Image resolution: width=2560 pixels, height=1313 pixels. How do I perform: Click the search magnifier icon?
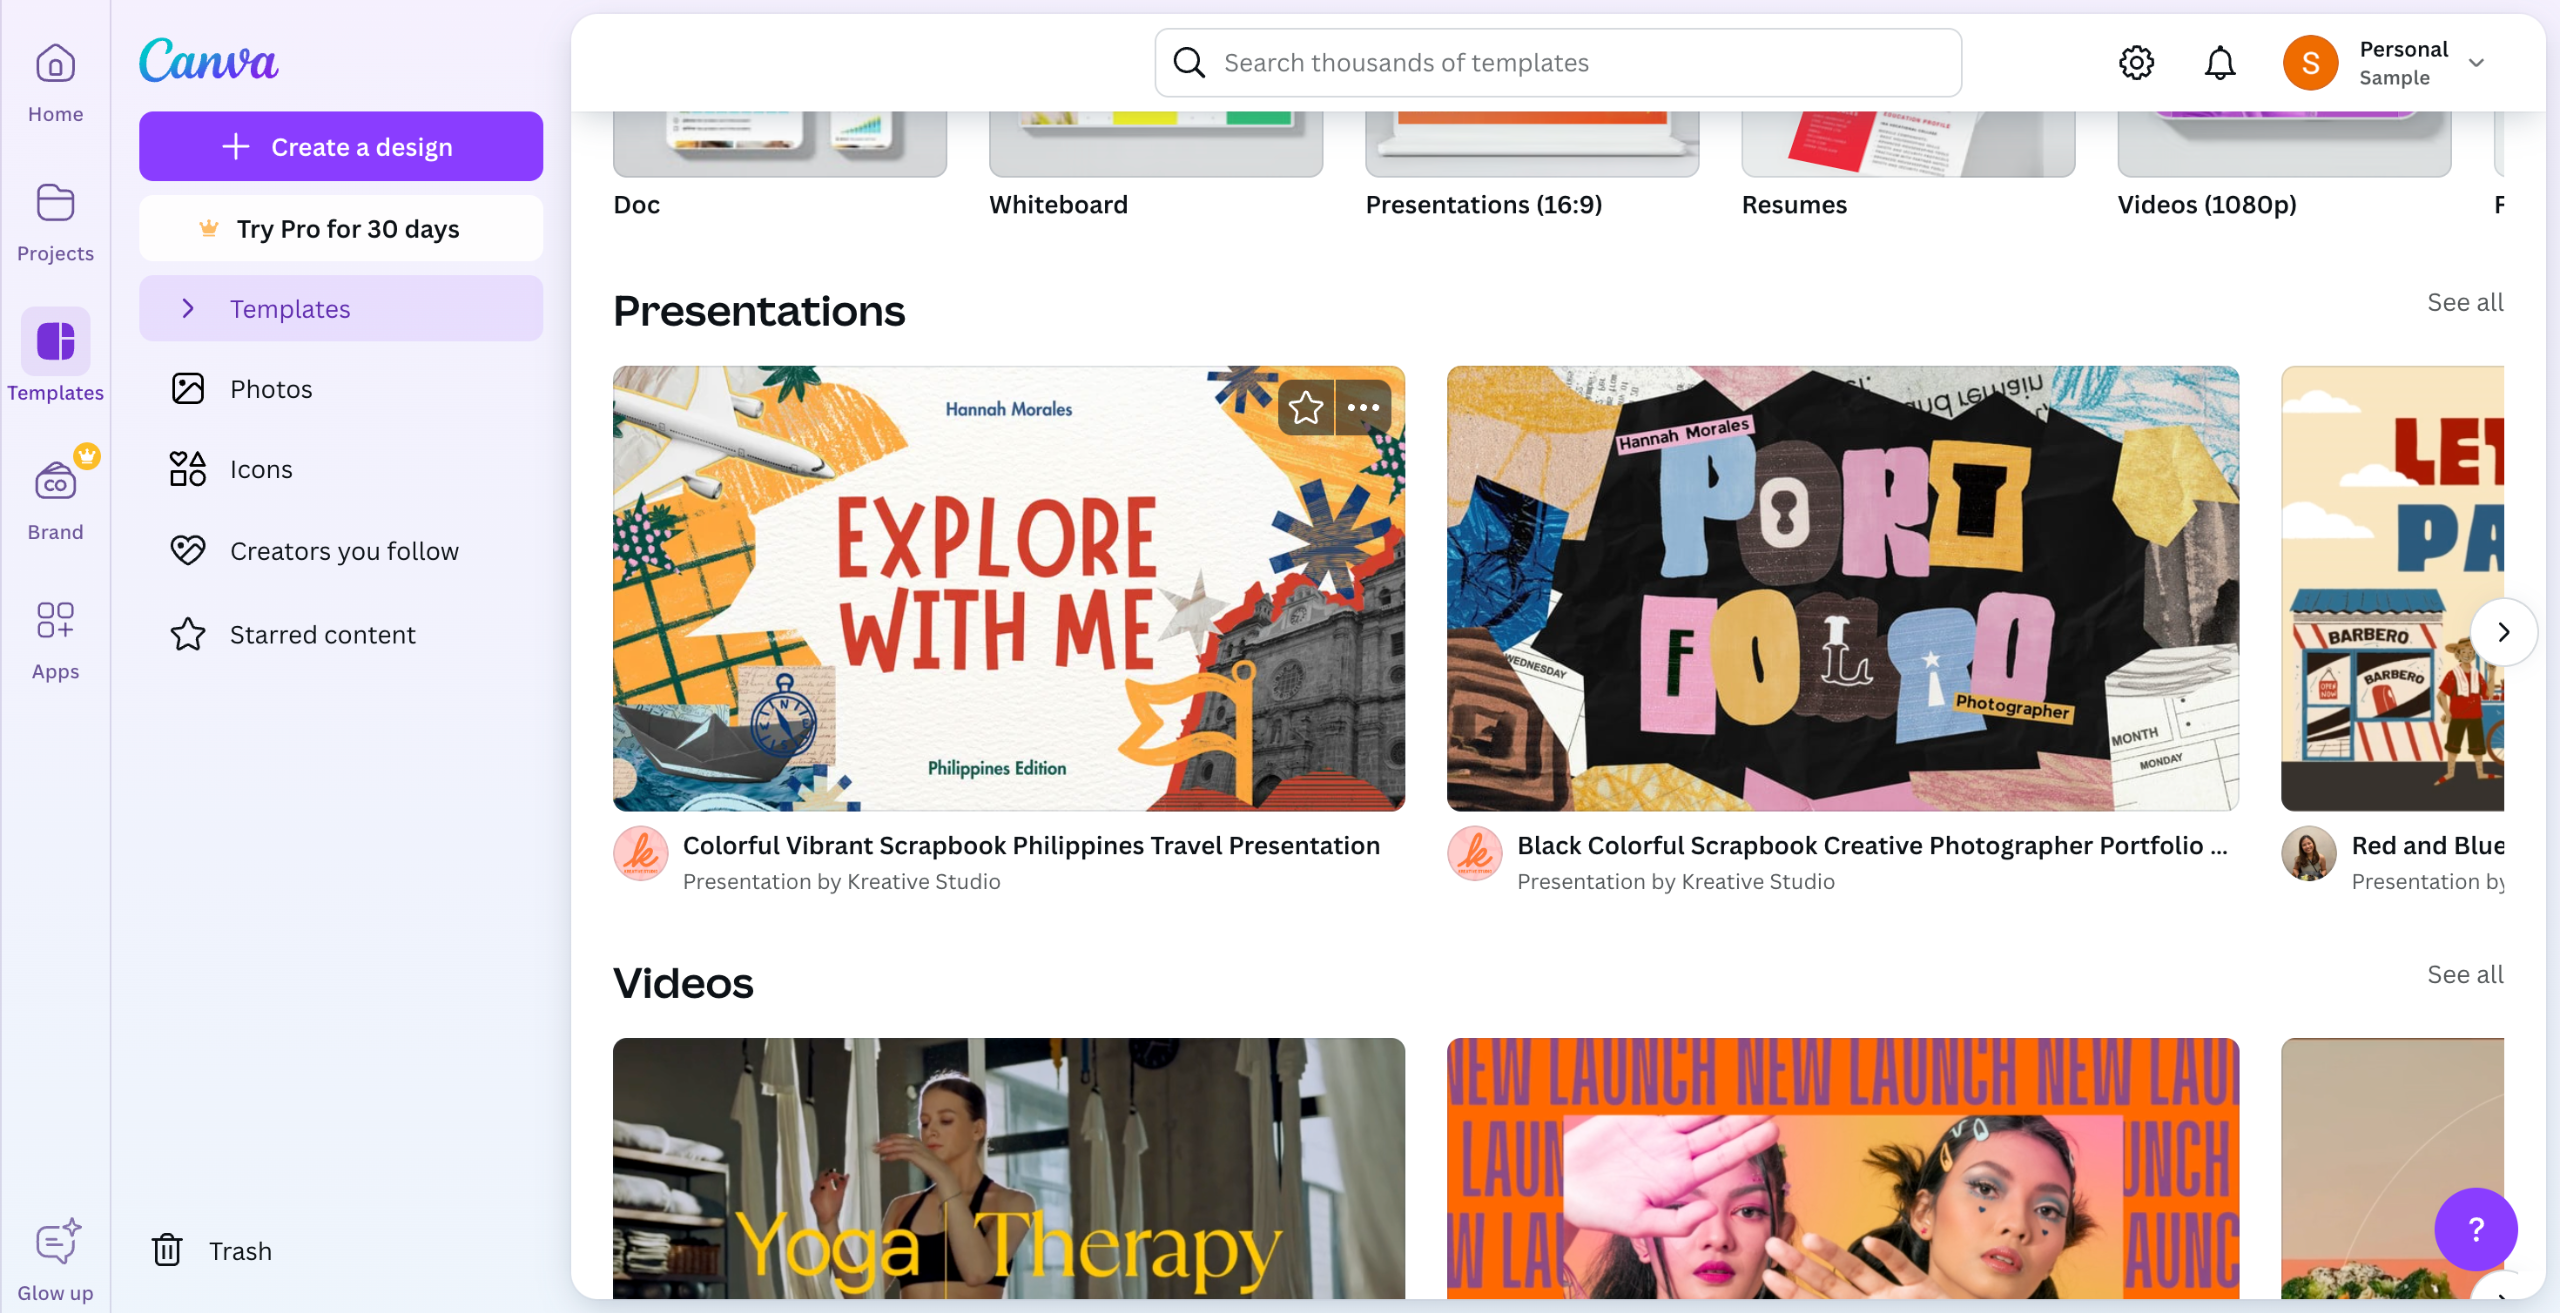click(x=1188, y=63)
